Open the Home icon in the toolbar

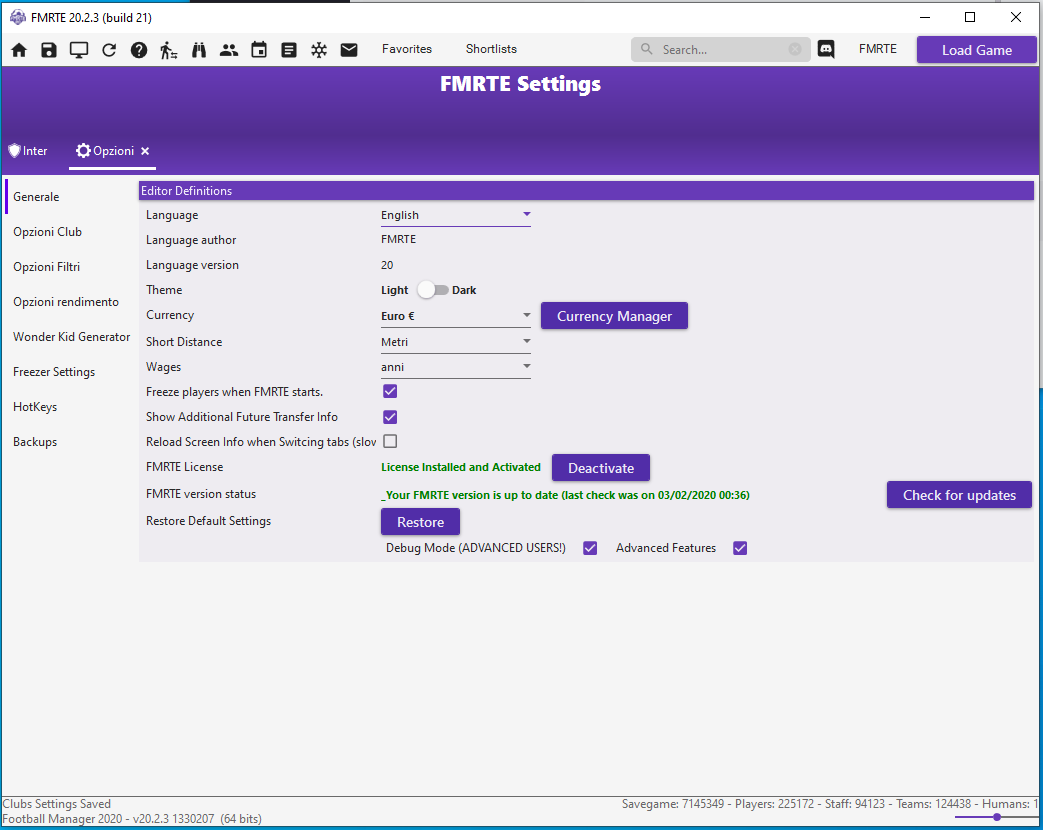point(19,50)
